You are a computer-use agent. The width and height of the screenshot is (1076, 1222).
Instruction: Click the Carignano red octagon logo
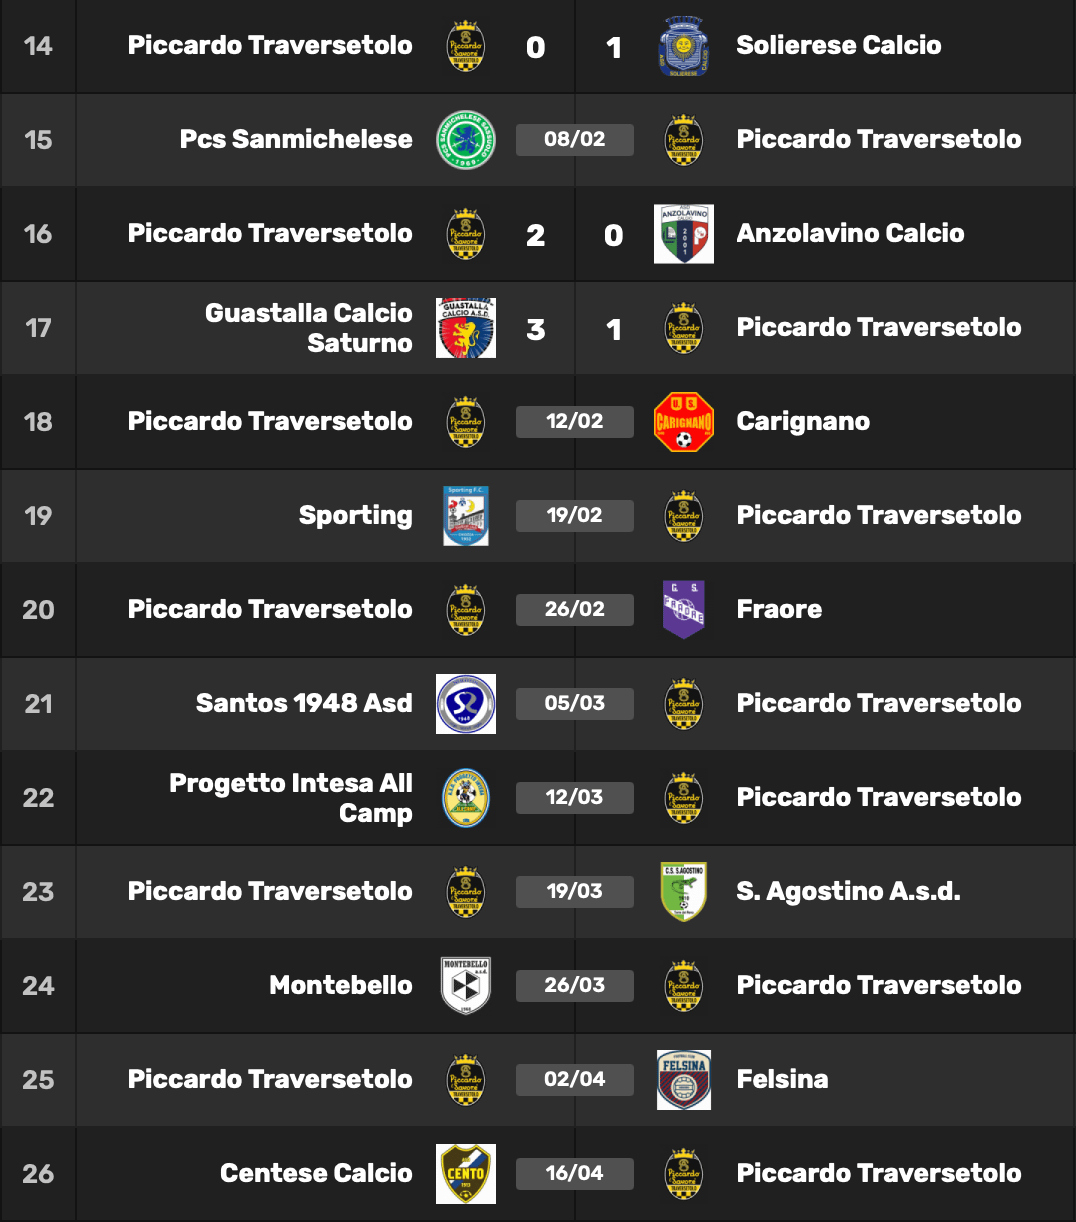684,422
